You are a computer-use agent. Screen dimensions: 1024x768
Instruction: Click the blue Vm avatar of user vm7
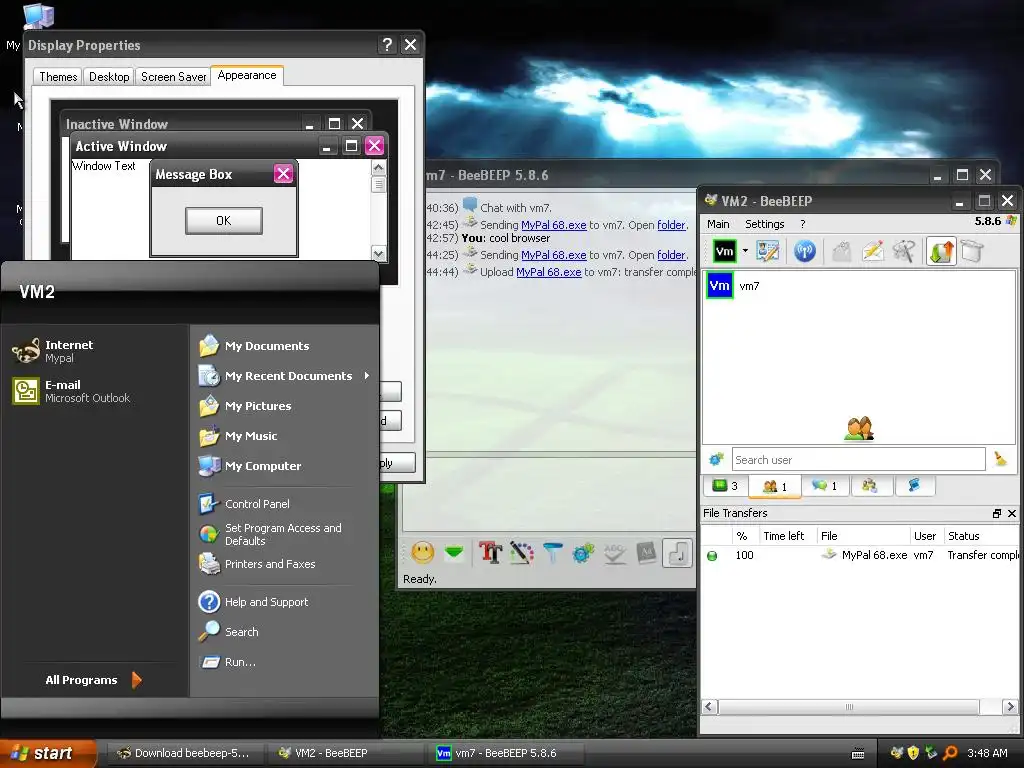point(720,285)
